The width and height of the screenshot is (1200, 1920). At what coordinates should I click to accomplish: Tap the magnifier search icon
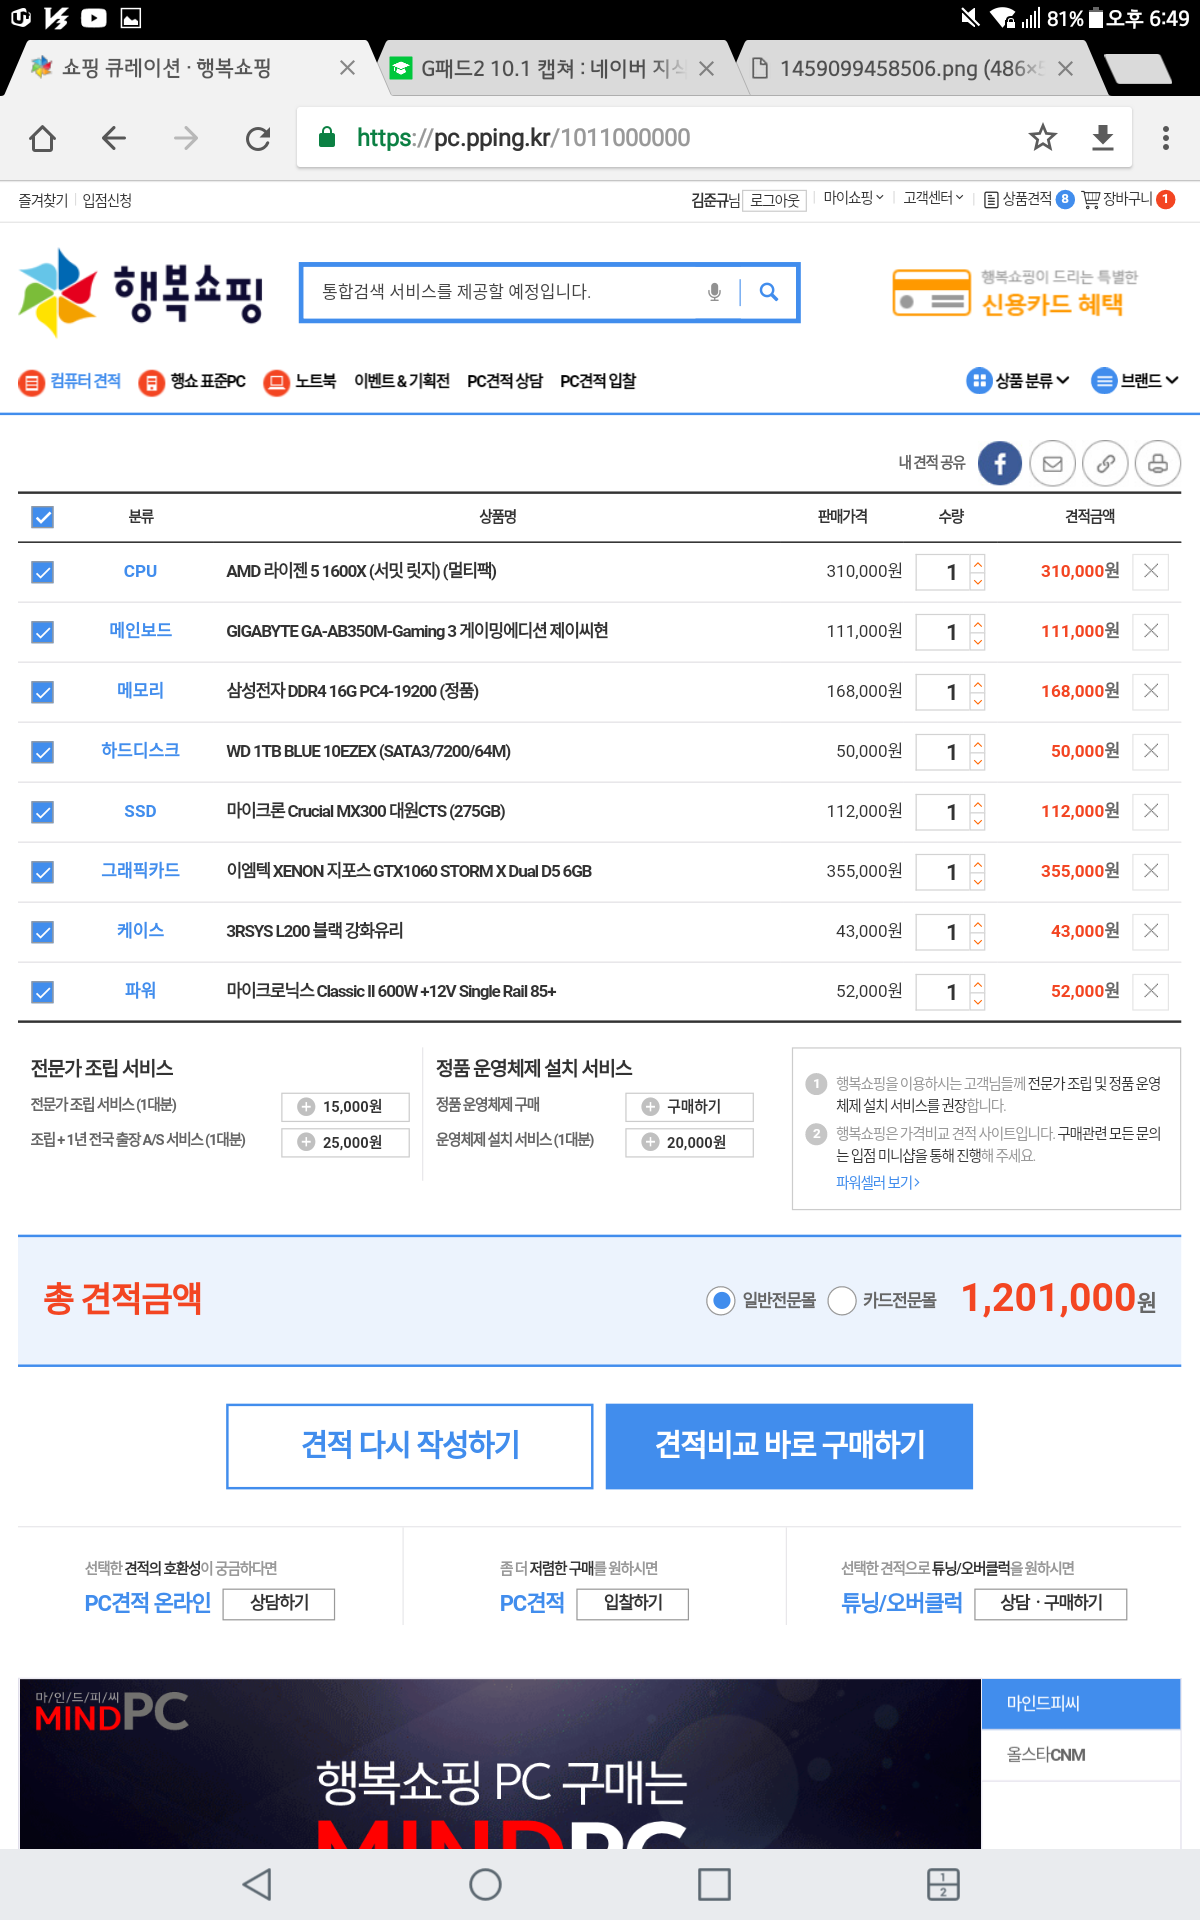click(x=769, y=292)
